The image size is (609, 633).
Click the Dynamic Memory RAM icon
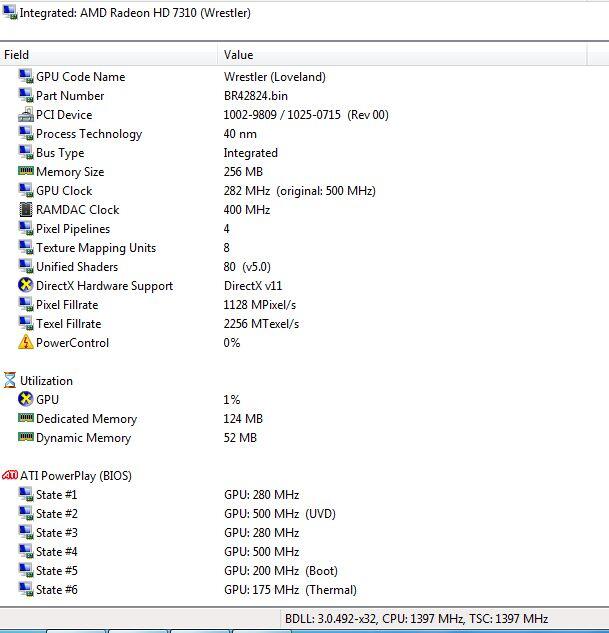(26, 437)
